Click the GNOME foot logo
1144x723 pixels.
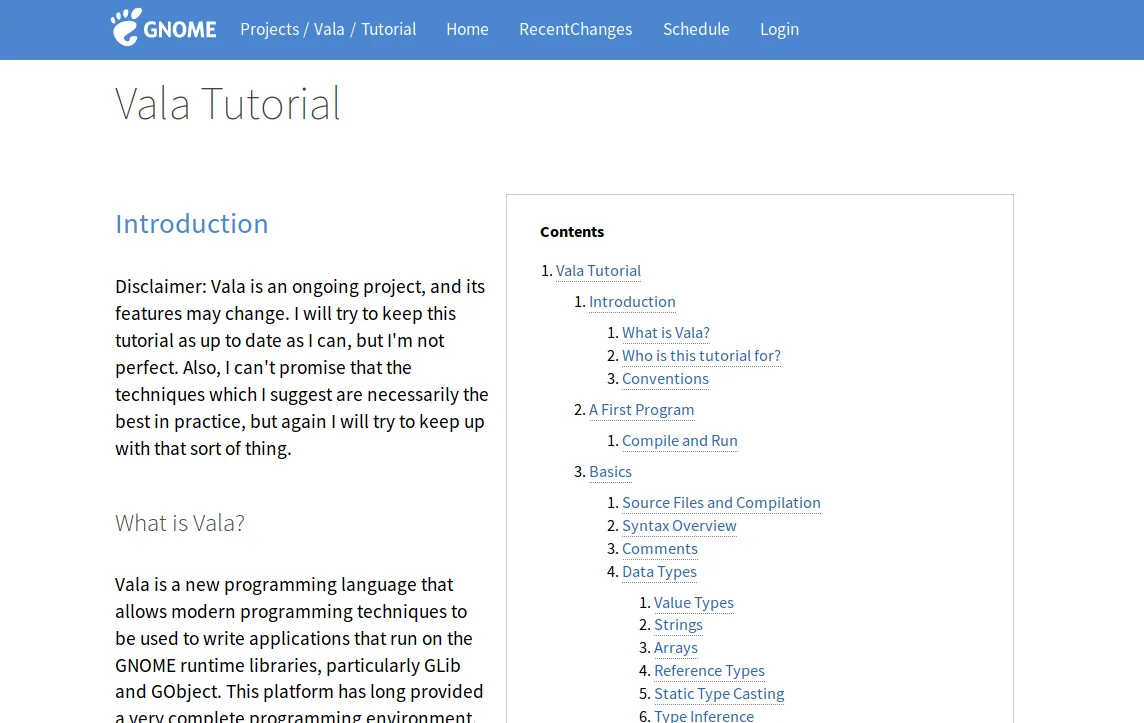(x=163, y=28)
